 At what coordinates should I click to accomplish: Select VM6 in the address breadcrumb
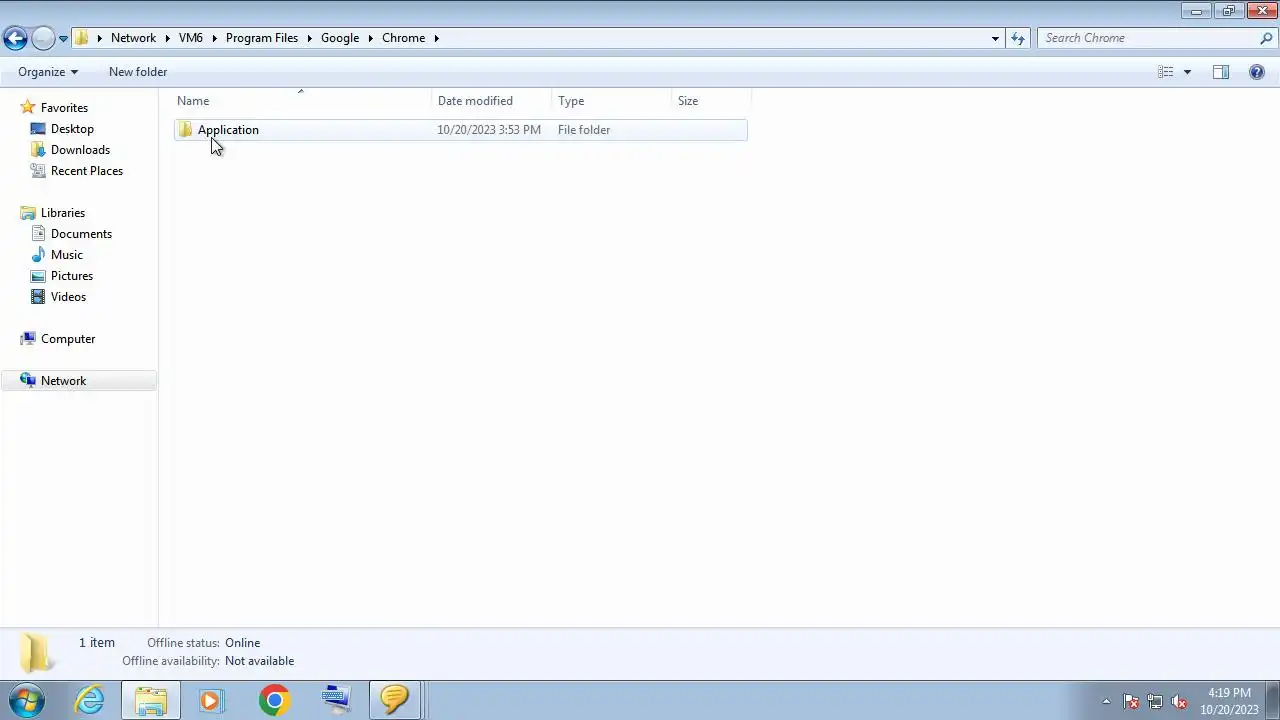tap(190, 38)
